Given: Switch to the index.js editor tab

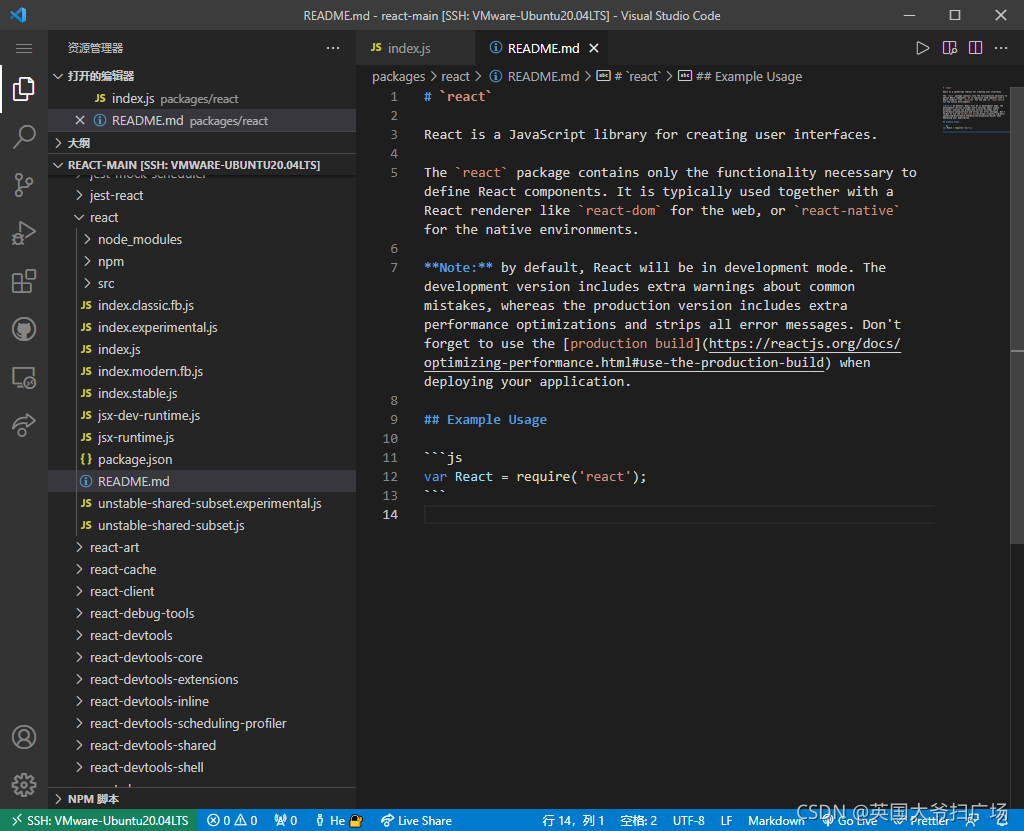Looking at the screenshot, I should [415, 48].
